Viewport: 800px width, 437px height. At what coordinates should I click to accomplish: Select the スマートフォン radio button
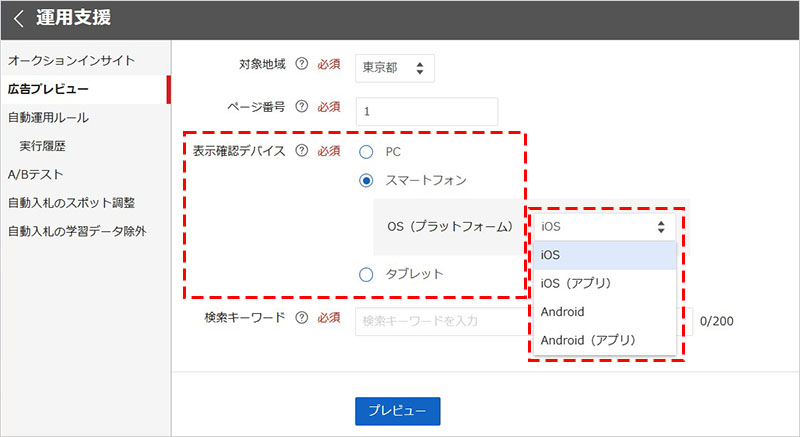pyautogui.click(x=366, y=181)
